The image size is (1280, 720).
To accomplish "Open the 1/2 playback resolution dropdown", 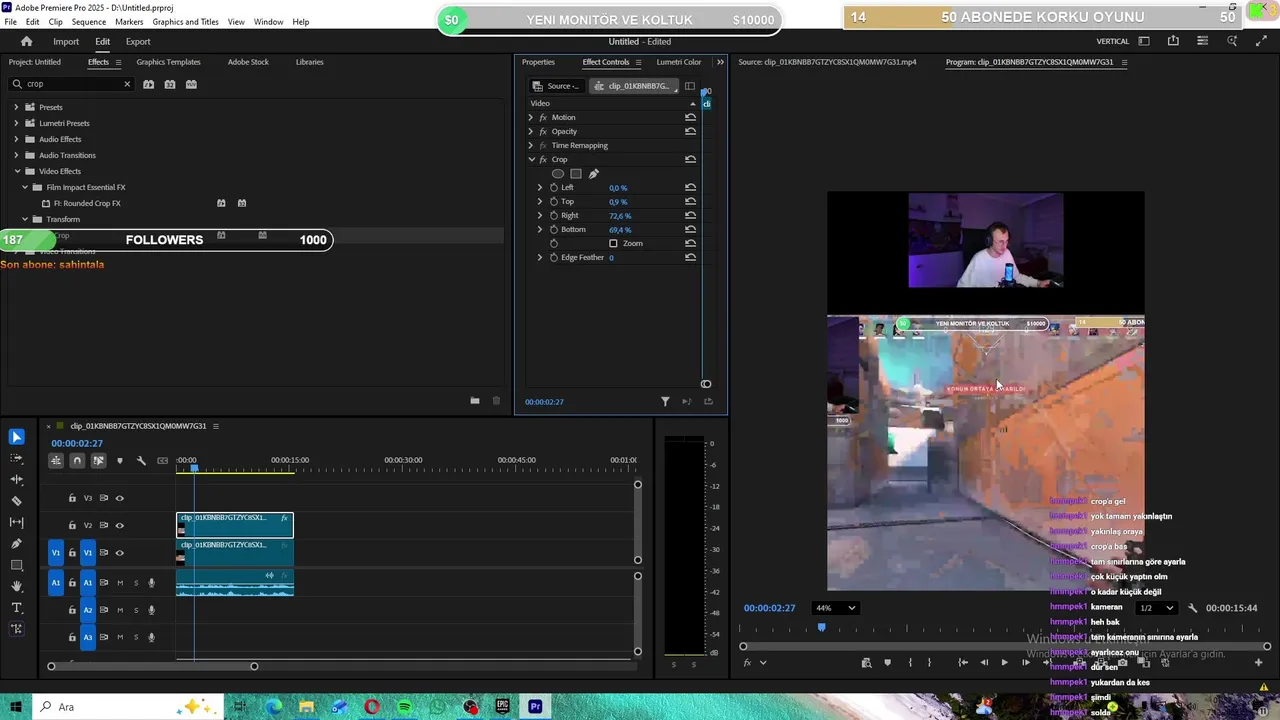I will 1156,608.
